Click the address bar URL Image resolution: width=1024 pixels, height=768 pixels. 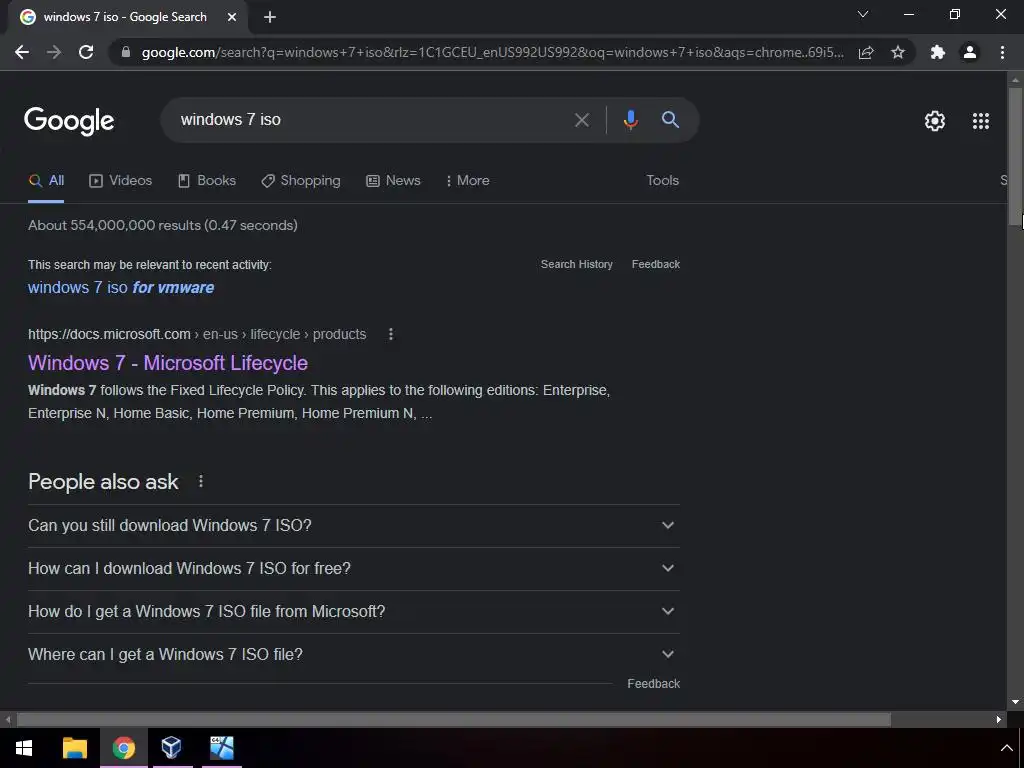[x=492, y=52]
